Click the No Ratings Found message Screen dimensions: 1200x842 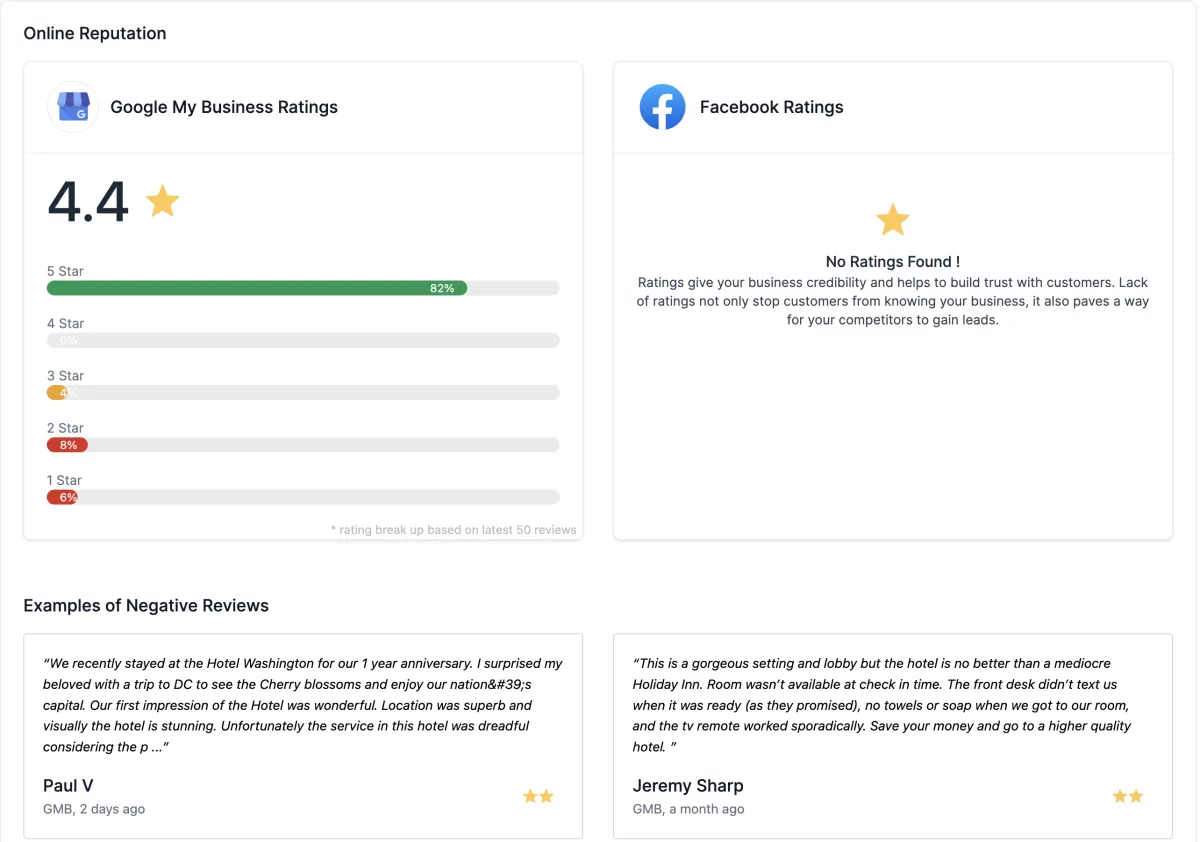892,262
